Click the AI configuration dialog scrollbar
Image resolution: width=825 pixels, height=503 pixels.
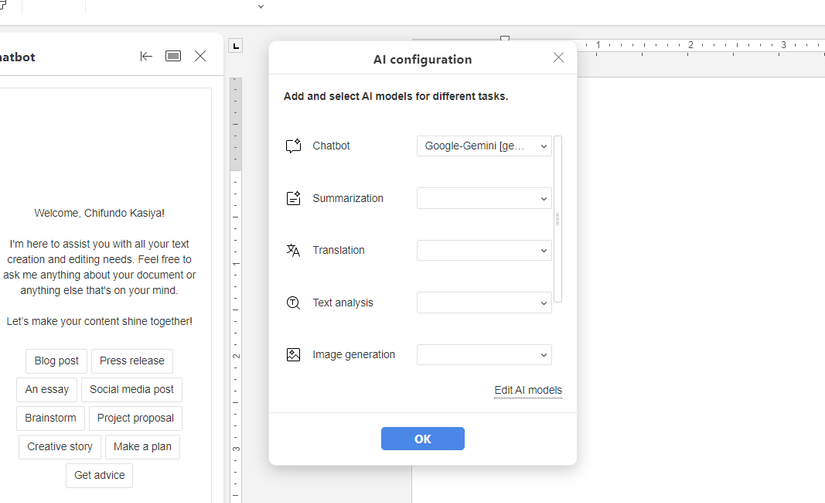[558, 218]
